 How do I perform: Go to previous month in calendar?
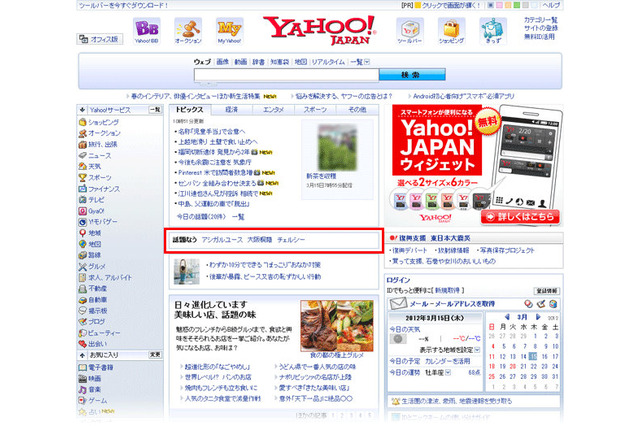pos(507,317)
